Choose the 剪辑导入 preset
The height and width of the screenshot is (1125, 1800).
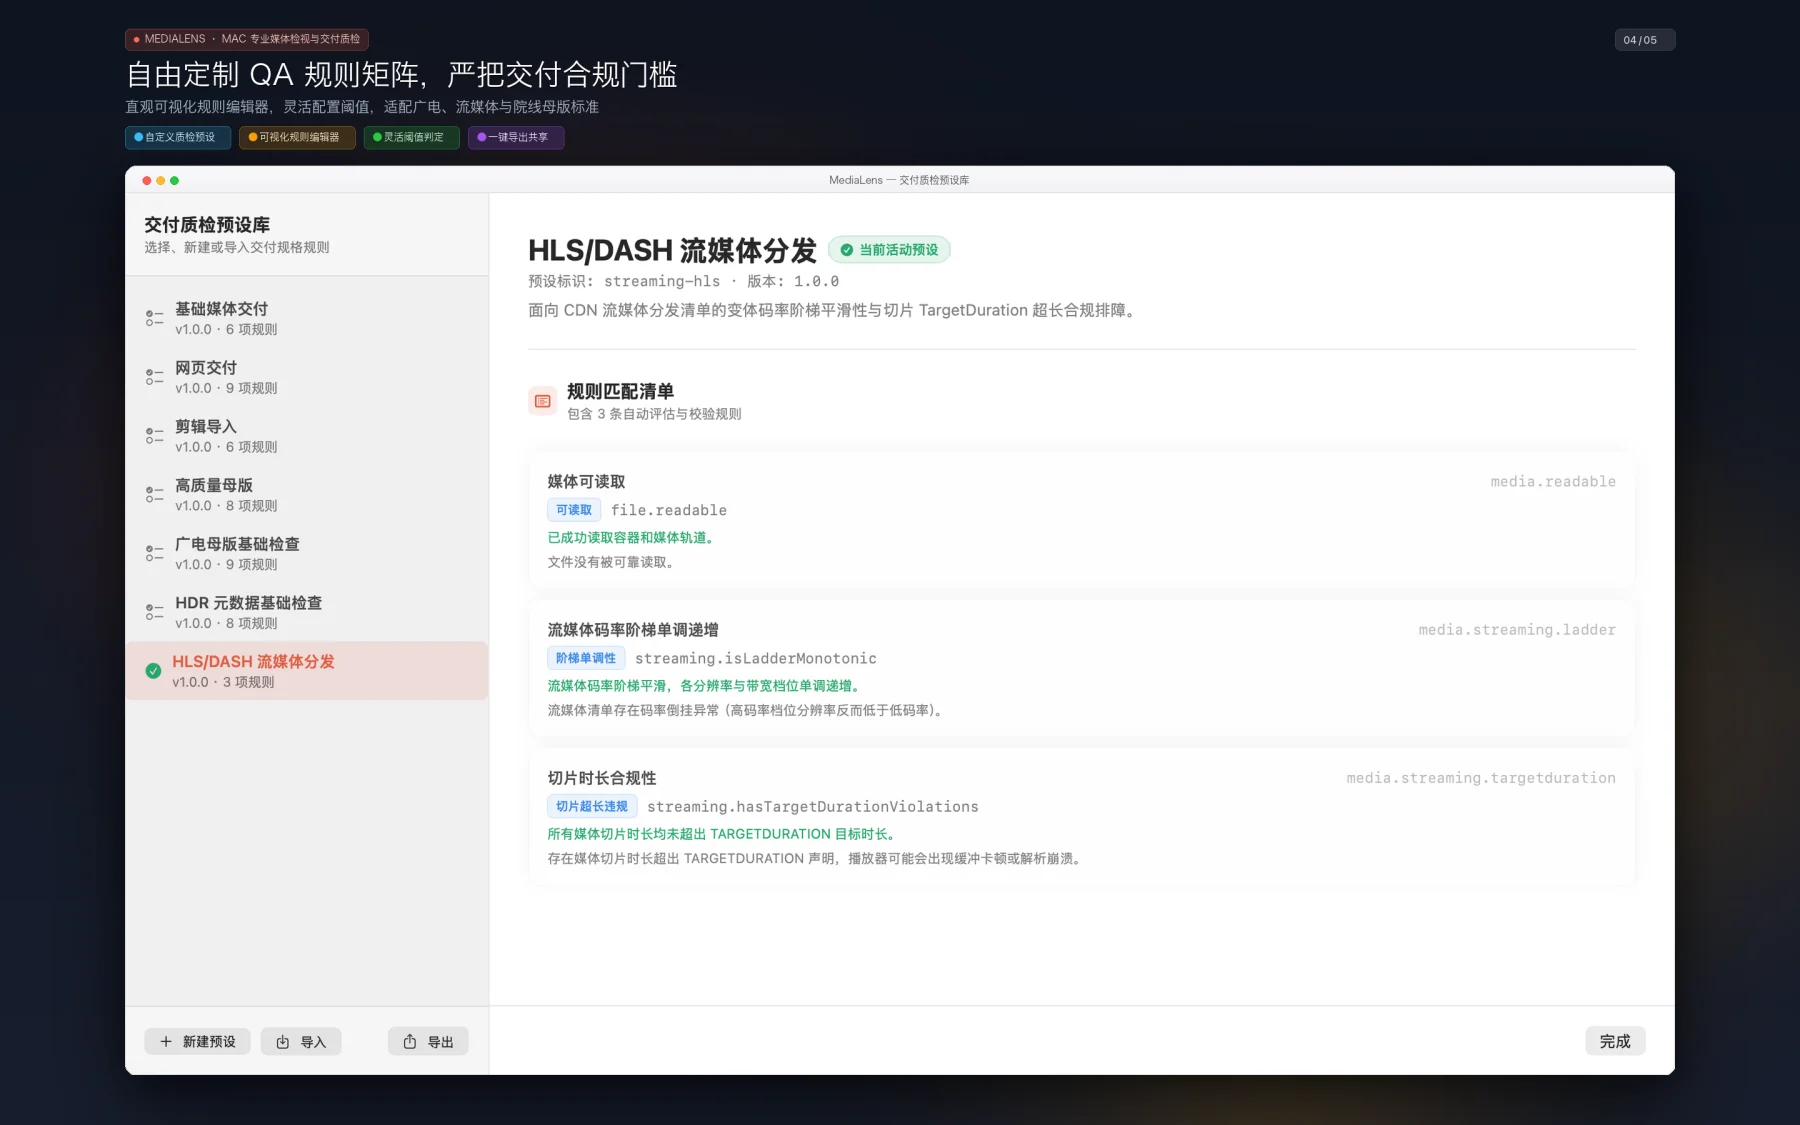(307, 436)
